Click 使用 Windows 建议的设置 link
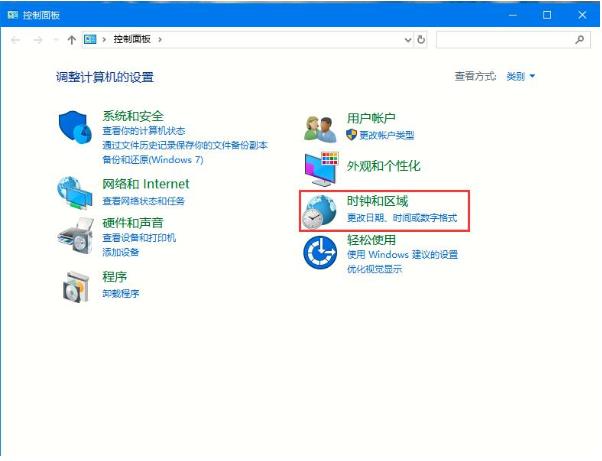 402,254
